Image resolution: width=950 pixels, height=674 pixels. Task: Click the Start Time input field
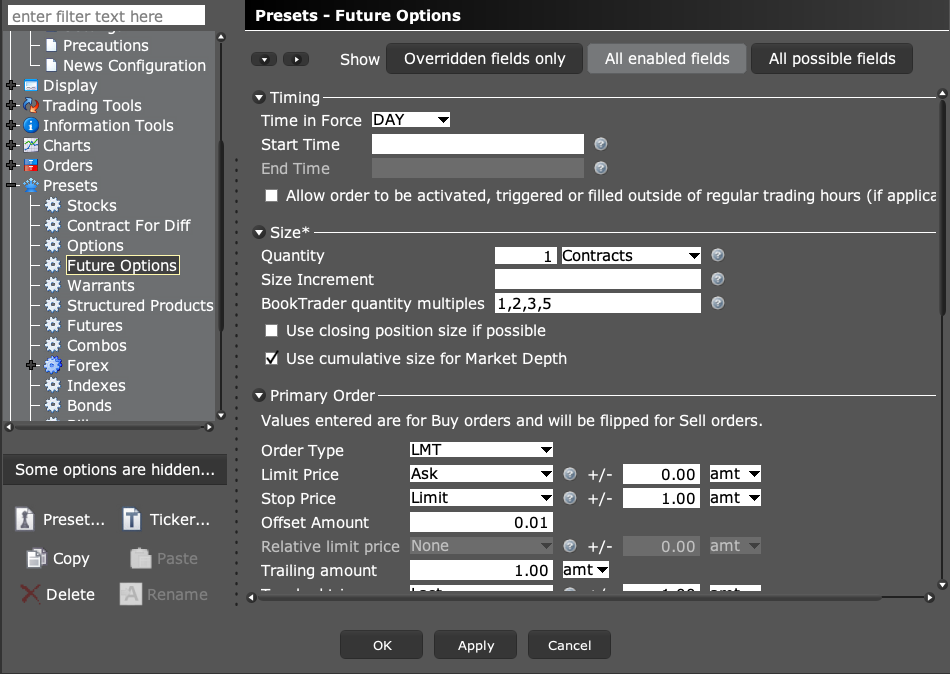[477, 144]
